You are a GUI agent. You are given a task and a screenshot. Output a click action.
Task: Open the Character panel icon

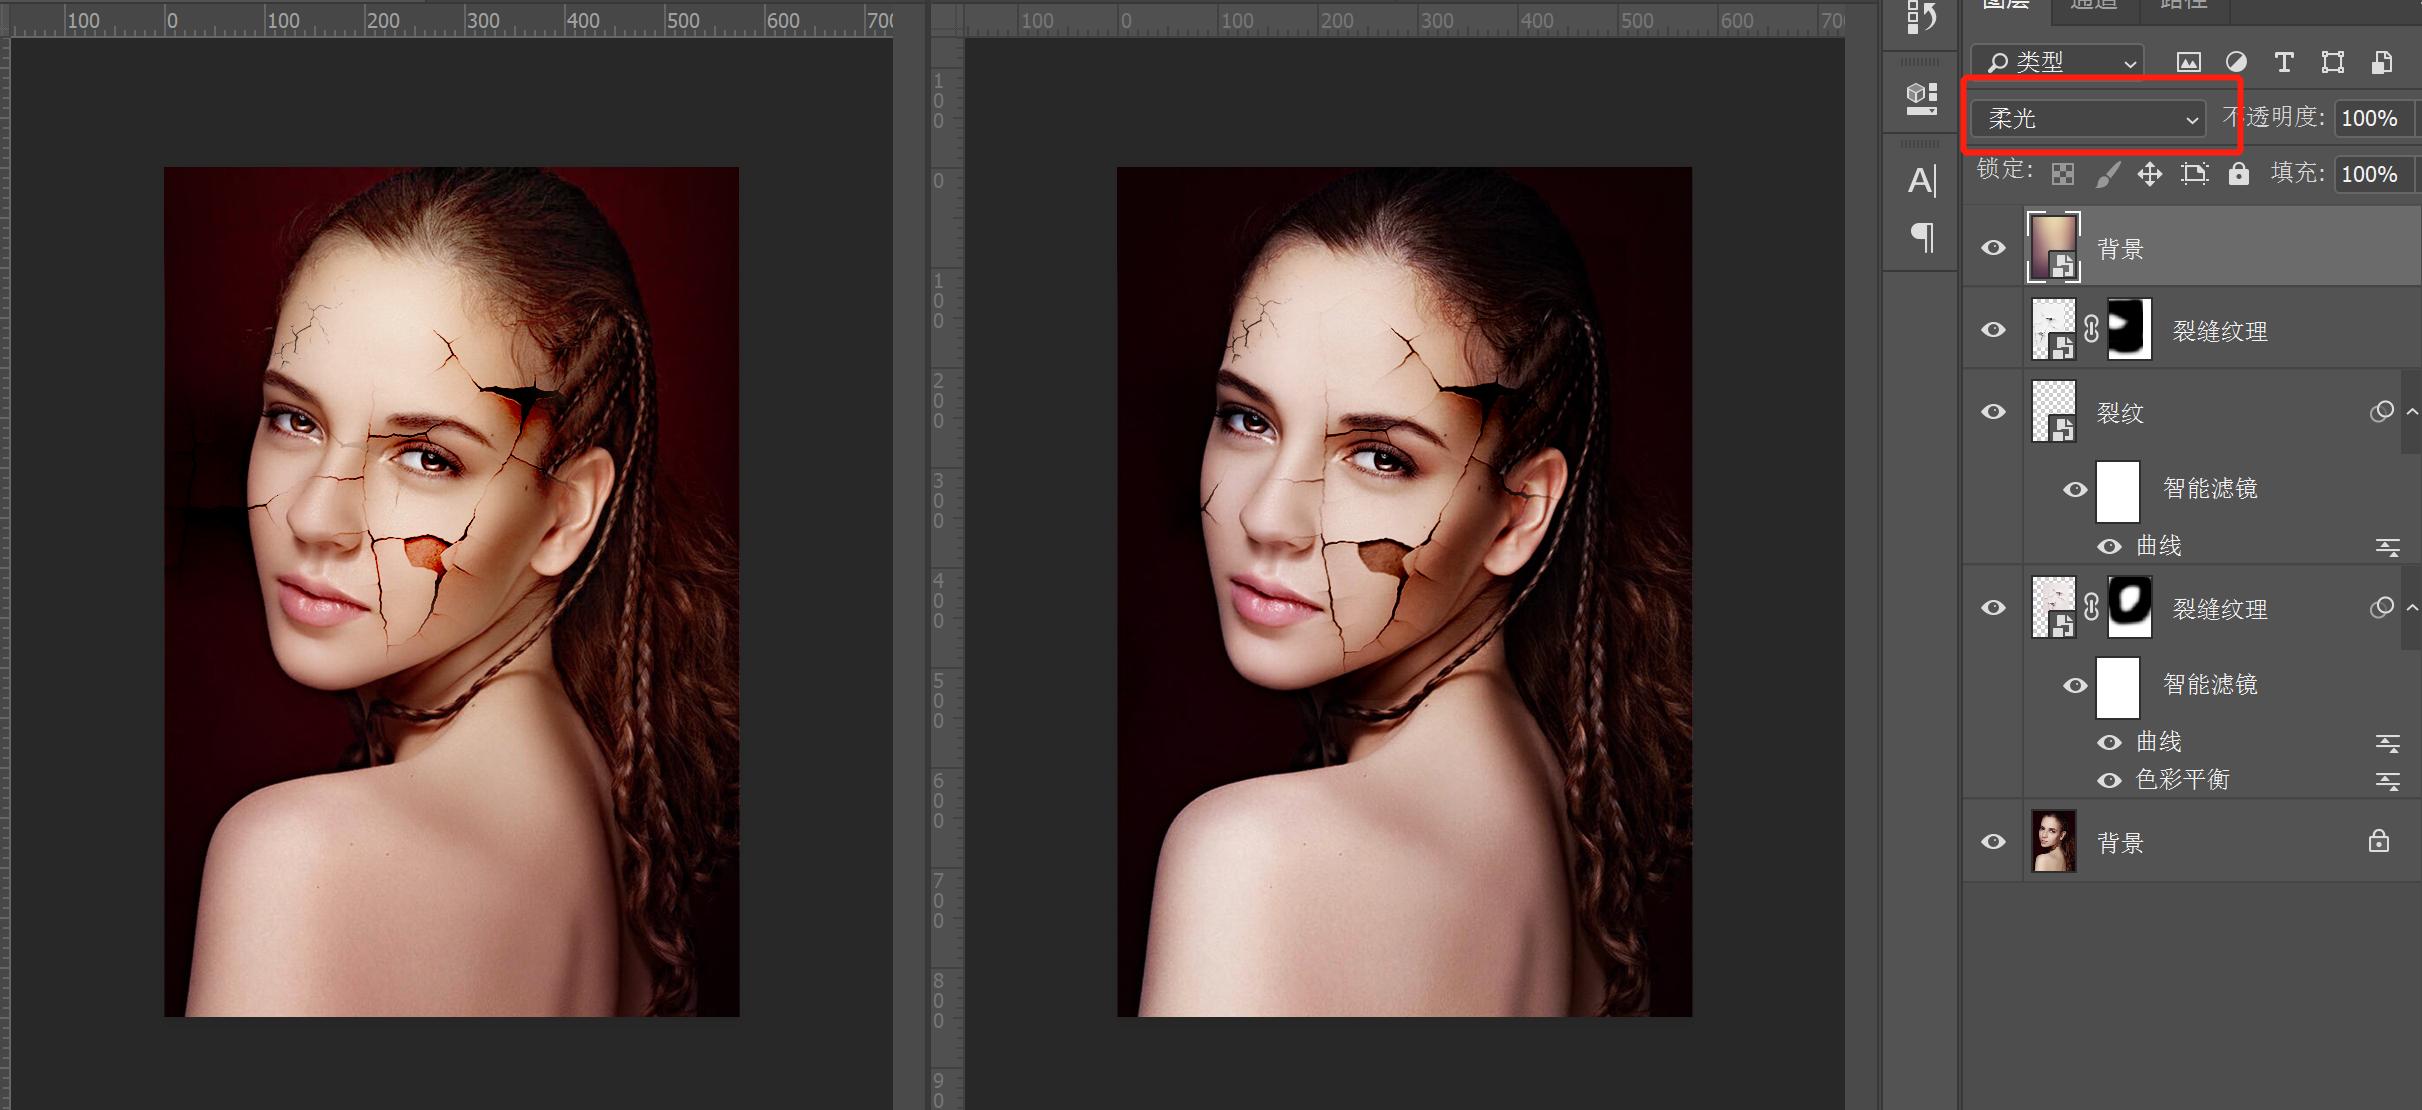1921,181
